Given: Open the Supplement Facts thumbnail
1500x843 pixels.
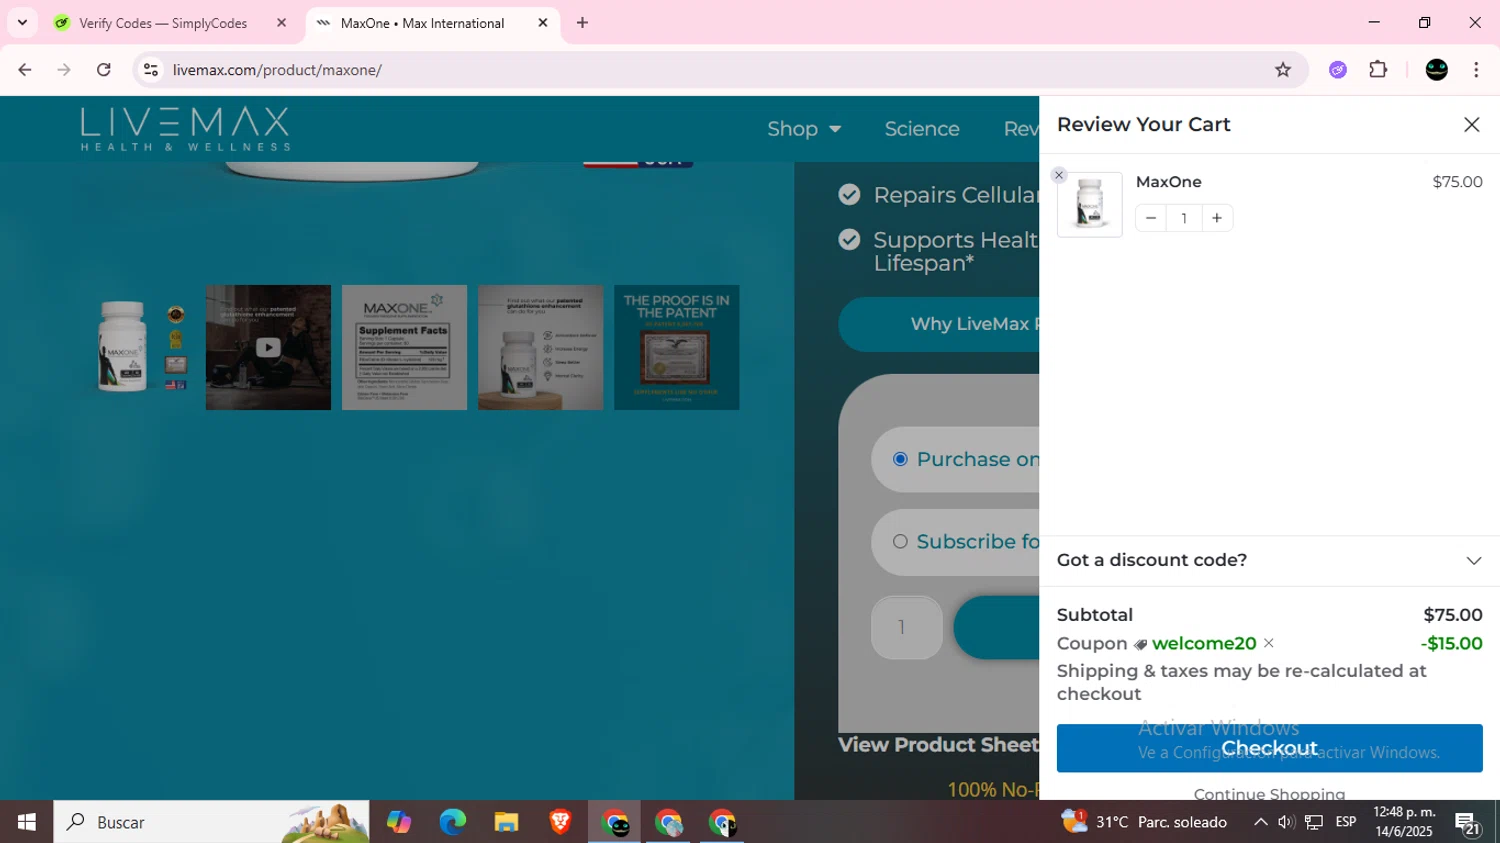Looking at the screenshot, I should (x=404, y=347).
